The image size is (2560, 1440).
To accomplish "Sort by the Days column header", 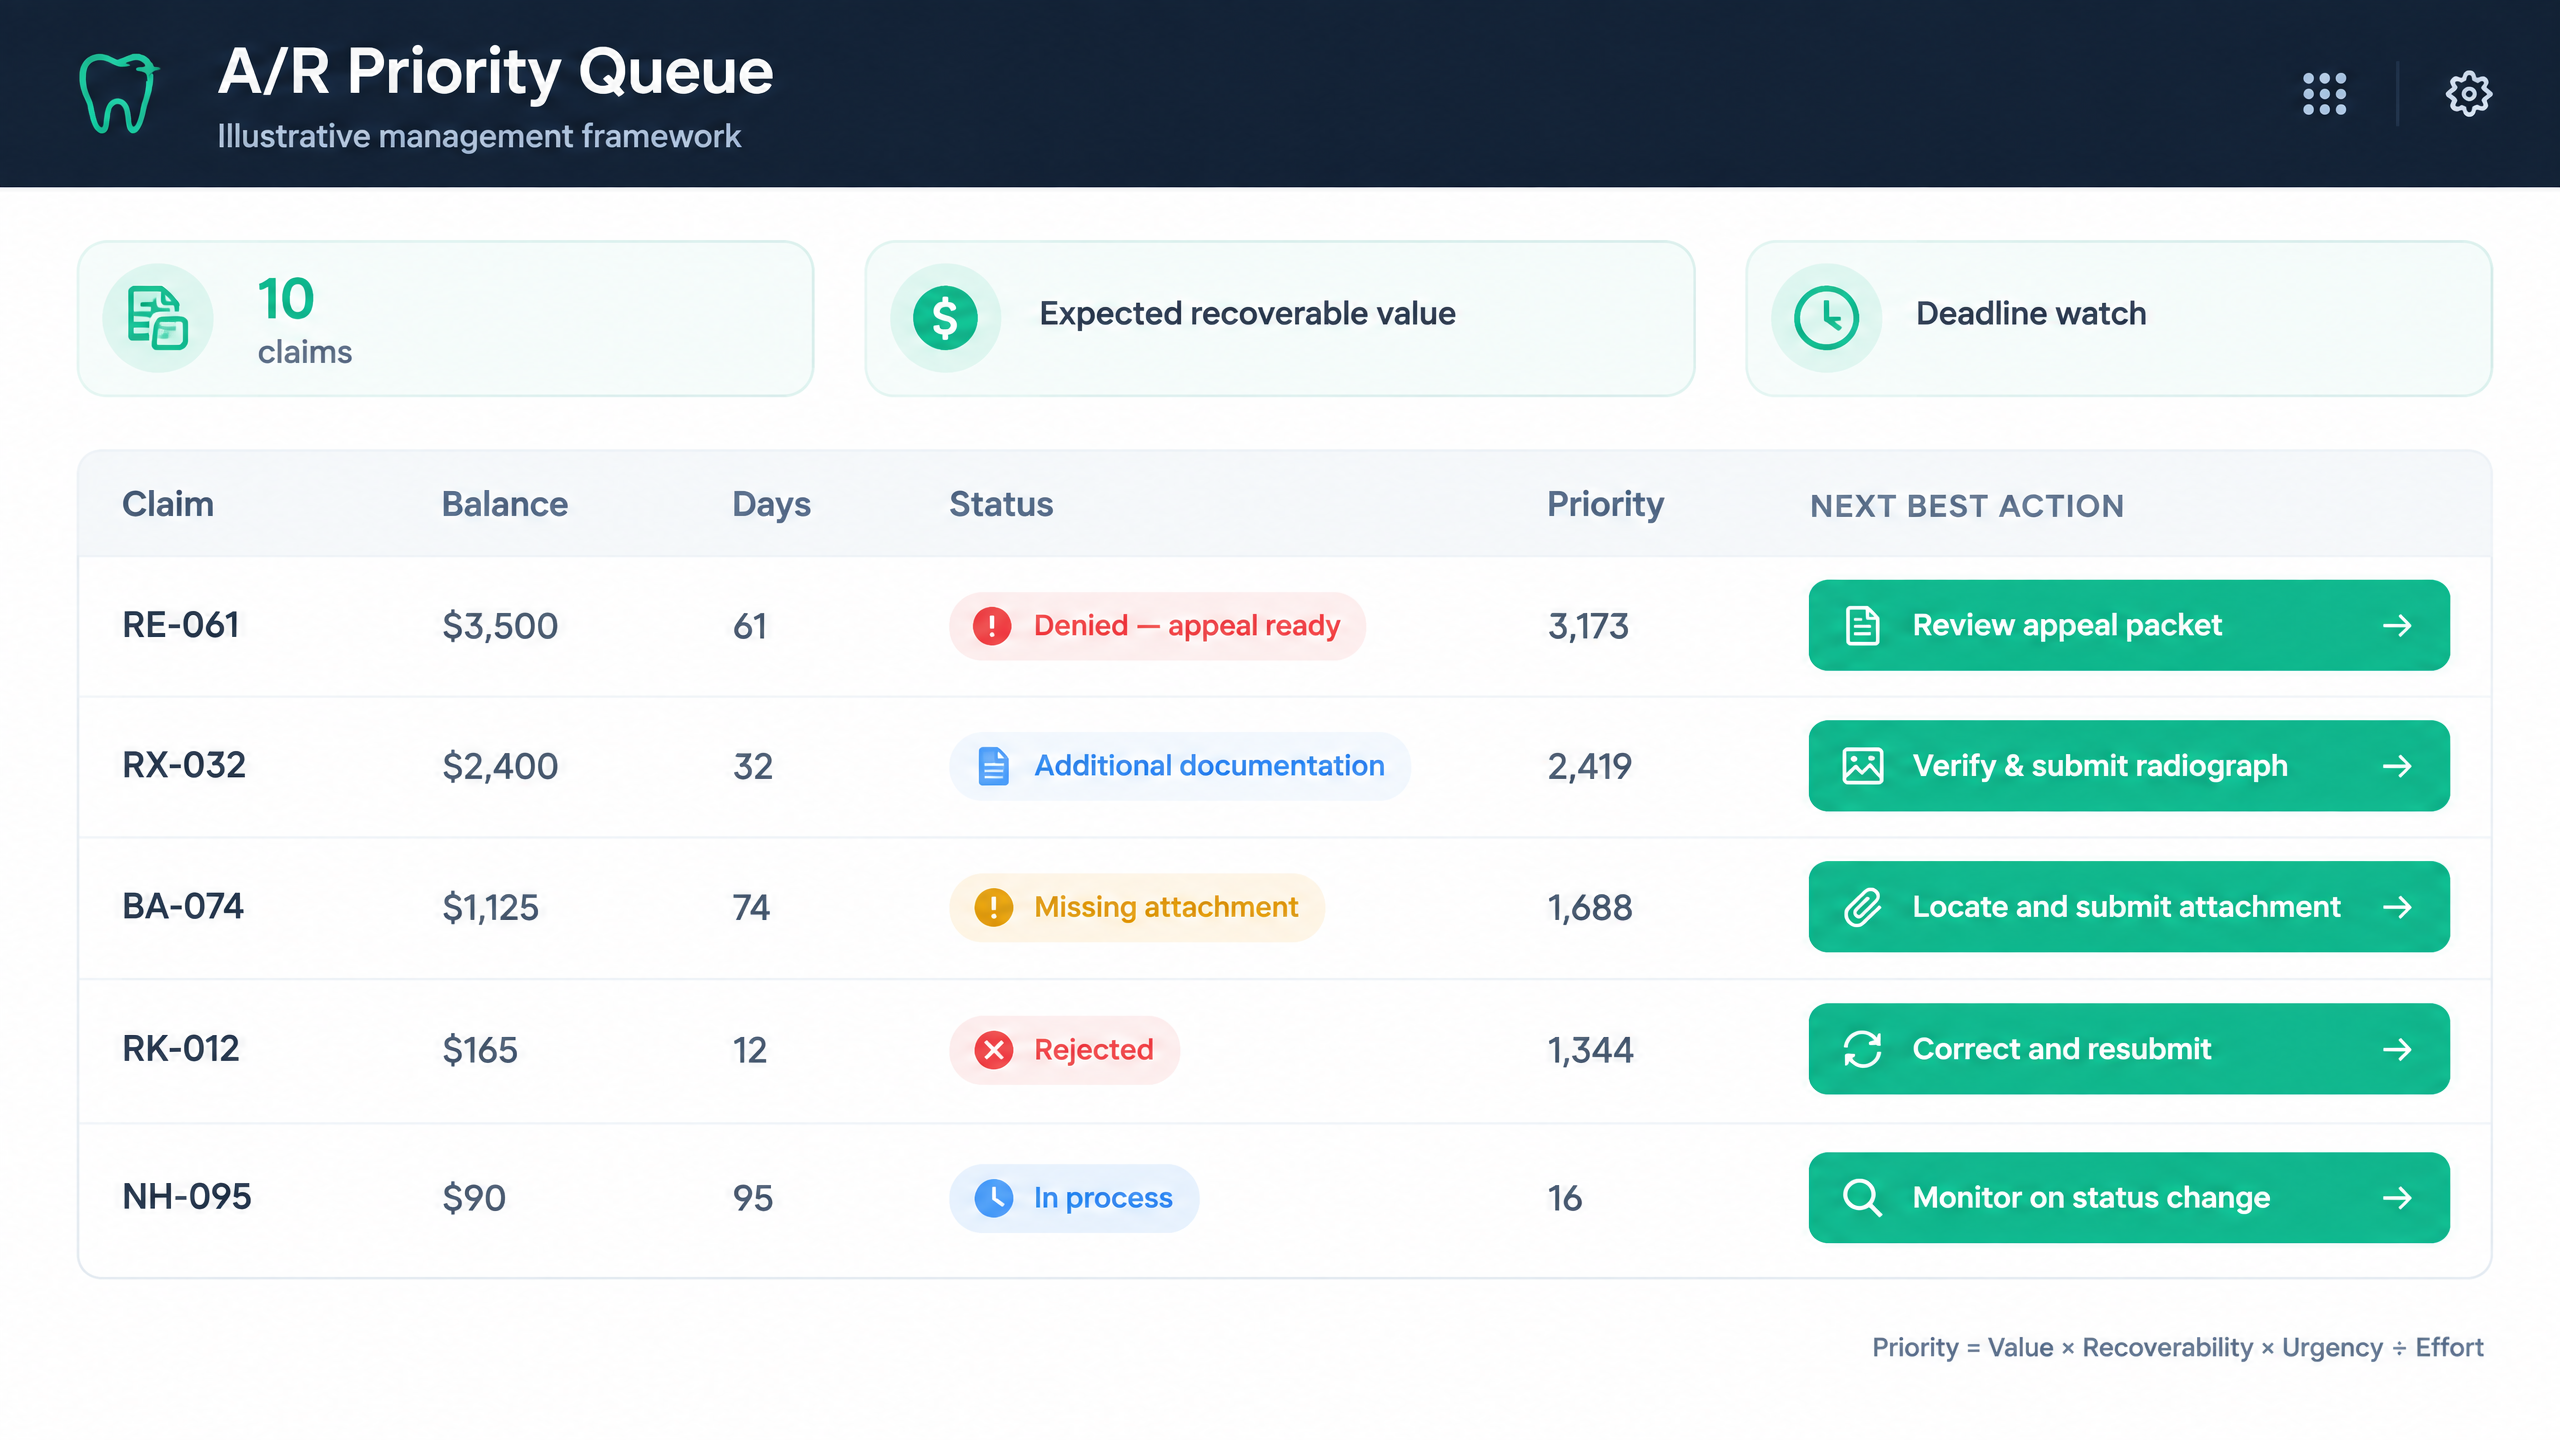I will [x=772, y=505].
